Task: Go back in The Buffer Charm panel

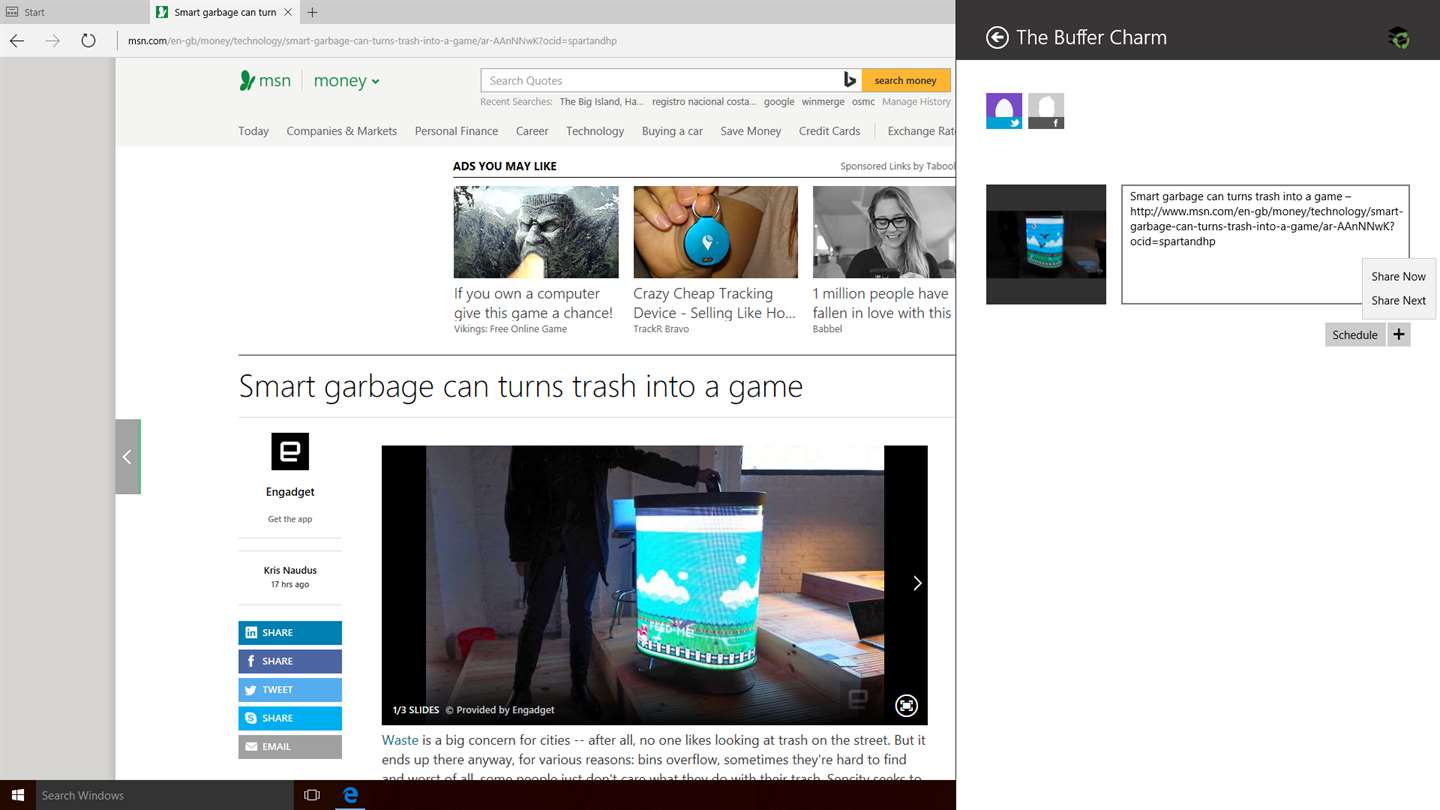Action: tap(997, 38)
